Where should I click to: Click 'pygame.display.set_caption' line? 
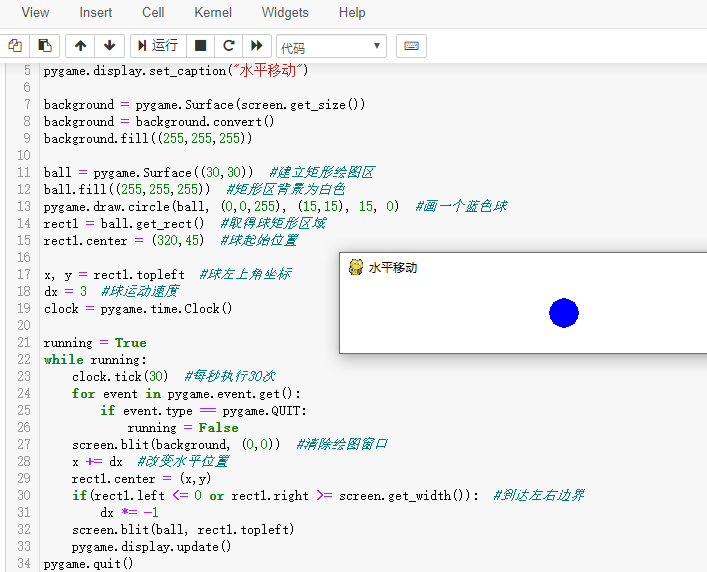point(176,70)
